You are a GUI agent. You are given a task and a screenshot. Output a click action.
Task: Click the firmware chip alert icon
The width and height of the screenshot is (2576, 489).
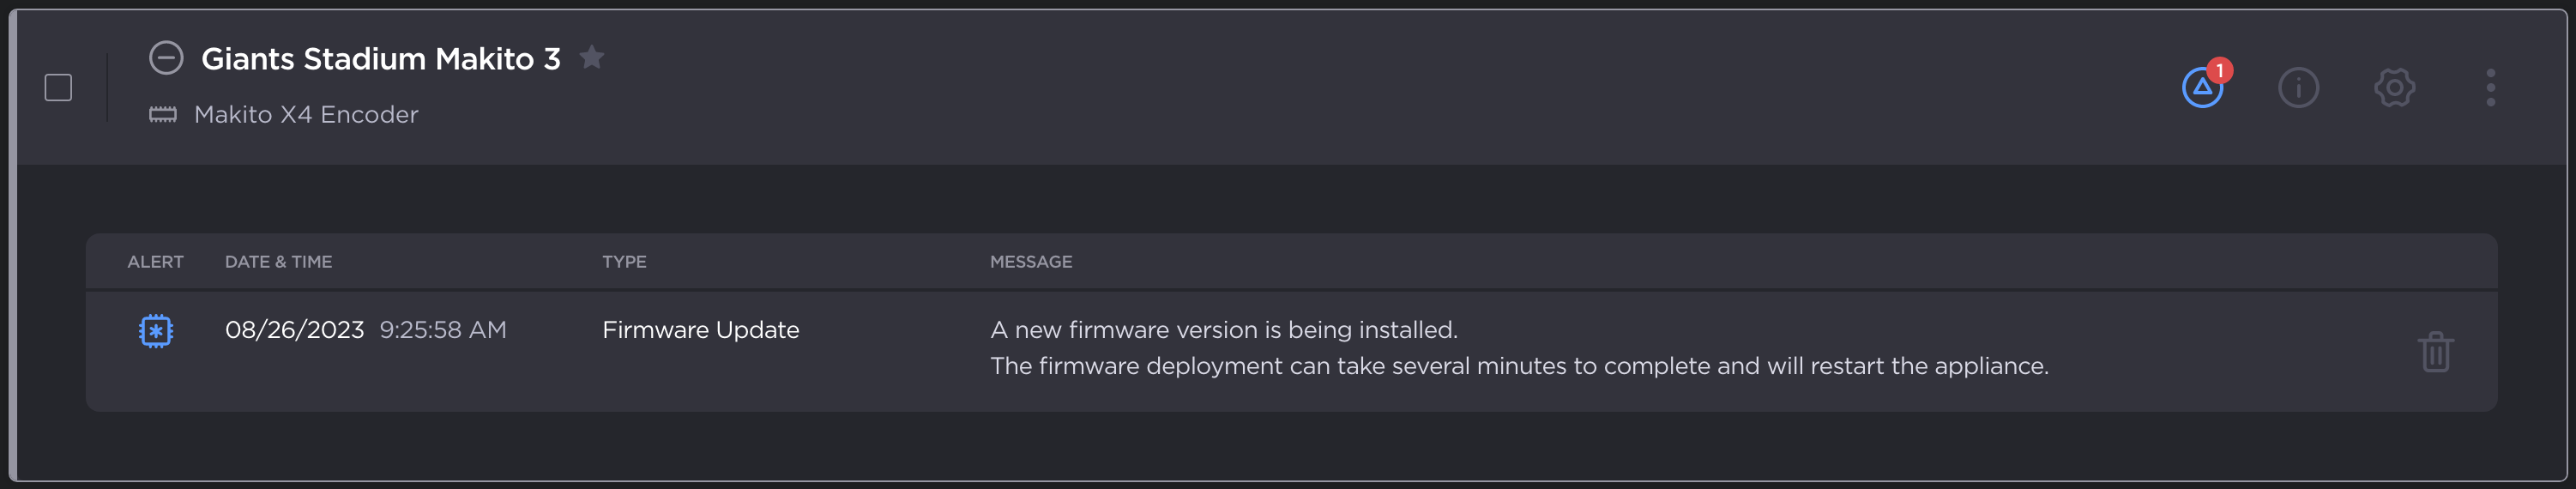point(156,331)
